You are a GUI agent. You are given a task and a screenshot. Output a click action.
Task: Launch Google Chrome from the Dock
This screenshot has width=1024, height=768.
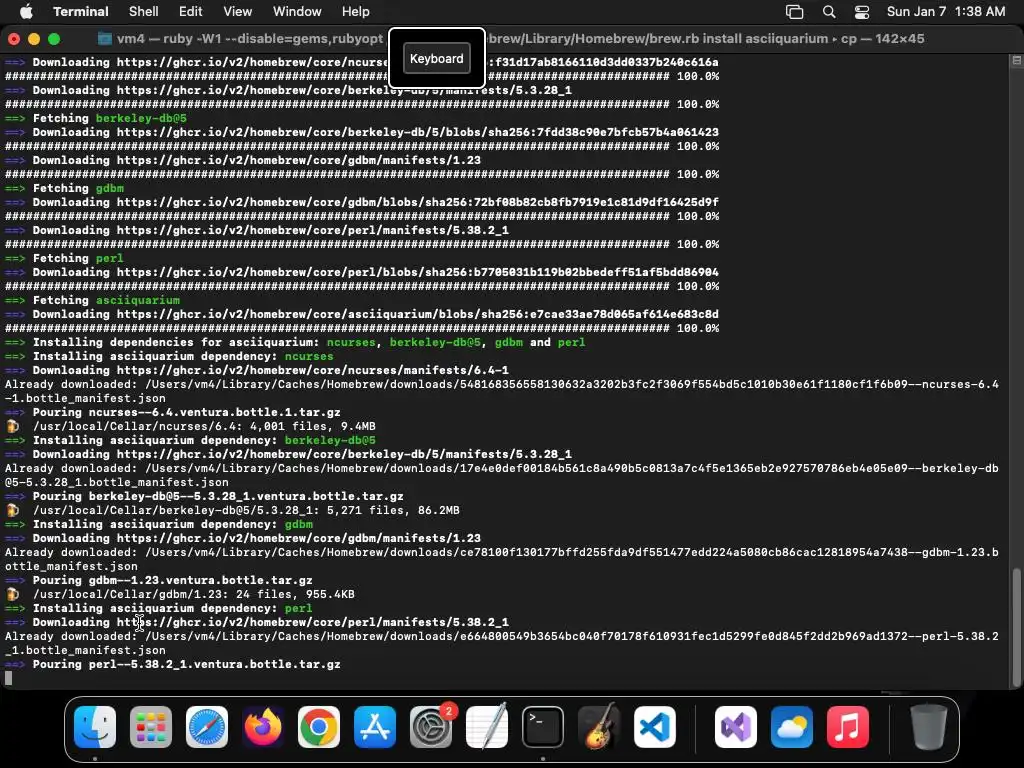pos(319,726)
